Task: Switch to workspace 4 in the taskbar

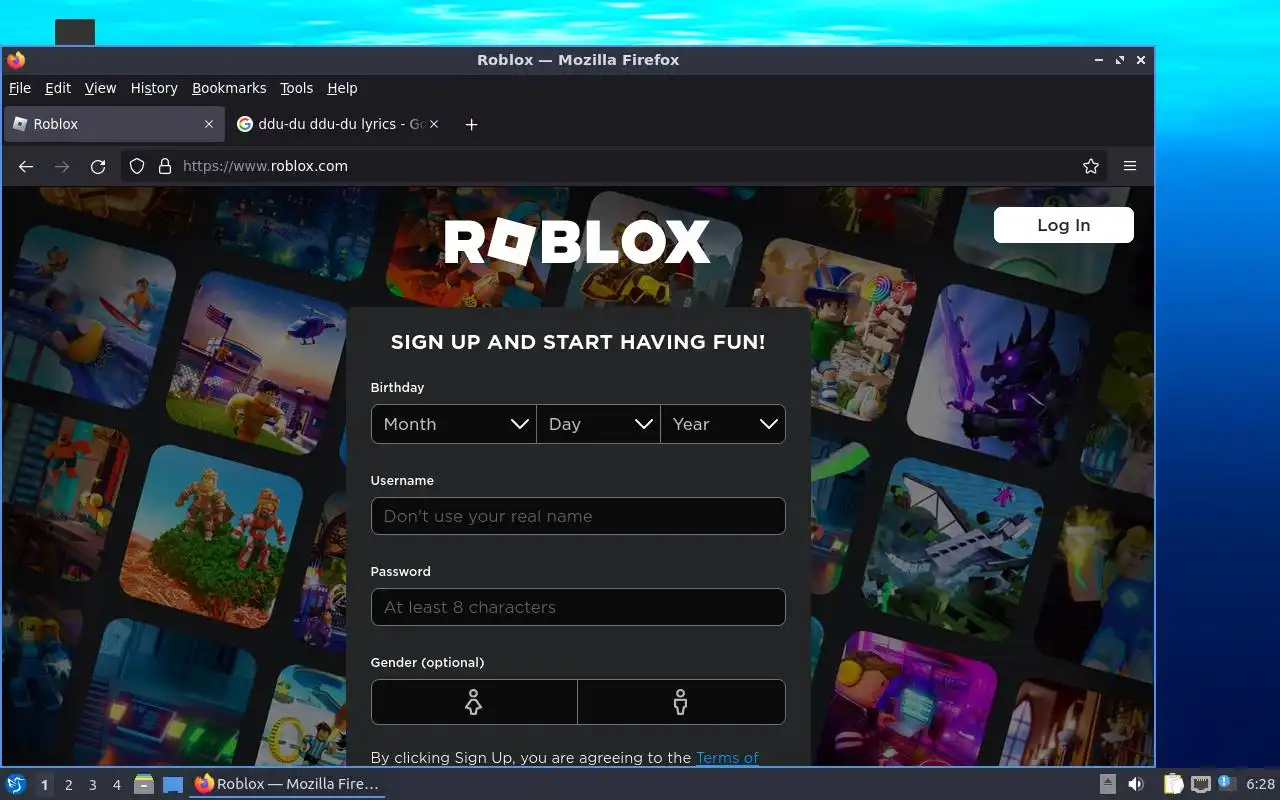Action: [x=117, y=785]
